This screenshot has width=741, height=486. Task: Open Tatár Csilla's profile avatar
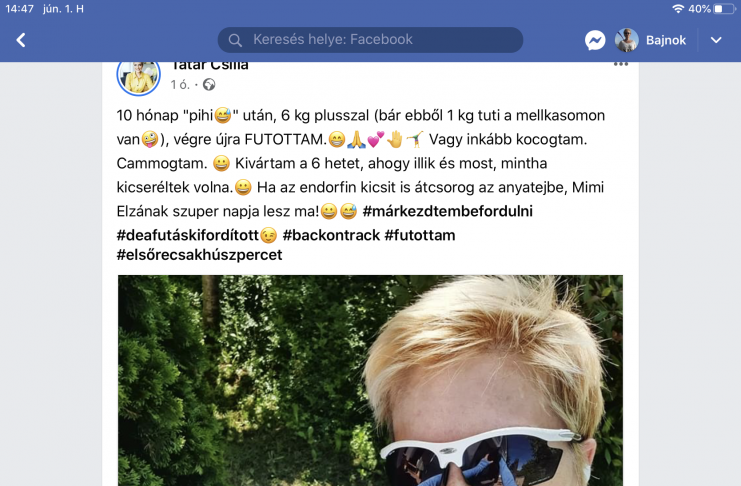coord(138,76)
